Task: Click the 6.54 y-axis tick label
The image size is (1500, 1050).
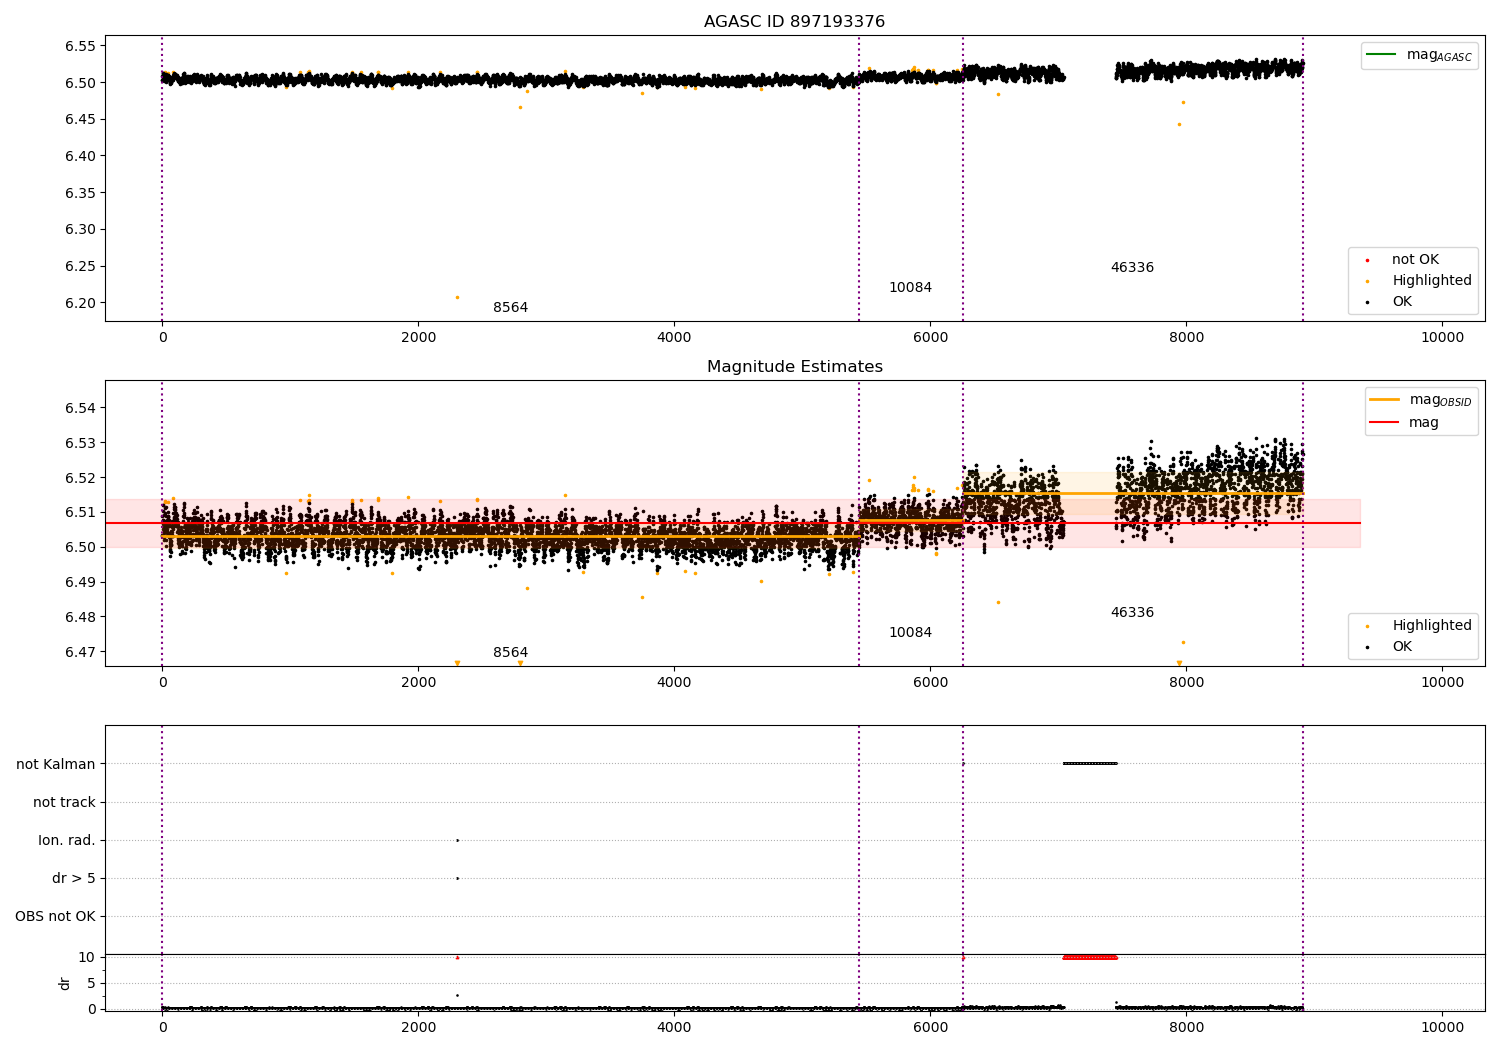Action: coord(80,408)
